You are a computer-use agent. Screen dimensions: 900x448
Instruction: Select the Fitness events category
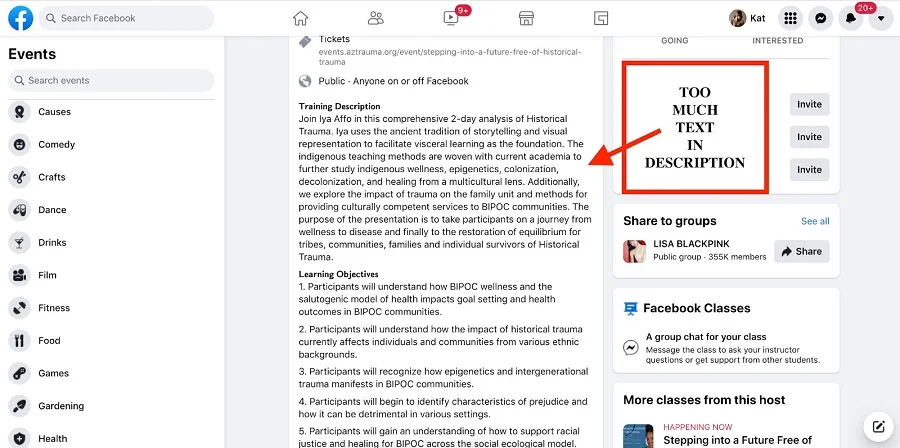tap(54, 308)
